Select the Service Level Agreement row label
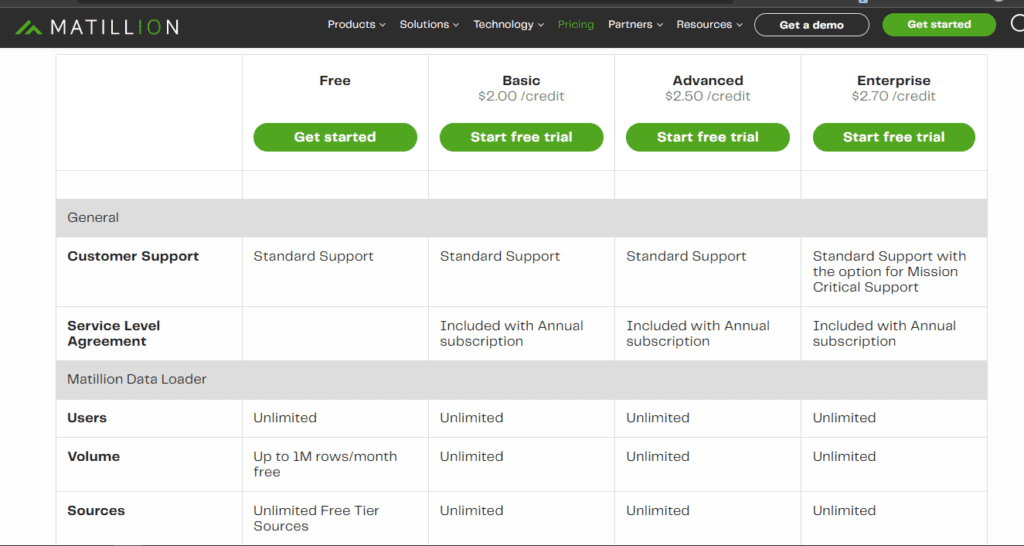This screenshot has width=1024, height=546. point(114,333)
